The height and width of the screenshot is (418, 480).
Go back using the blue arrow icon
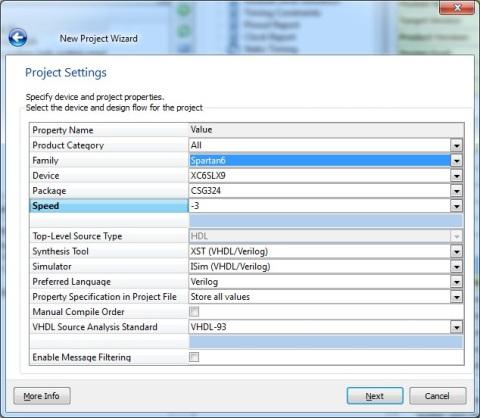(x=18, y=37)
